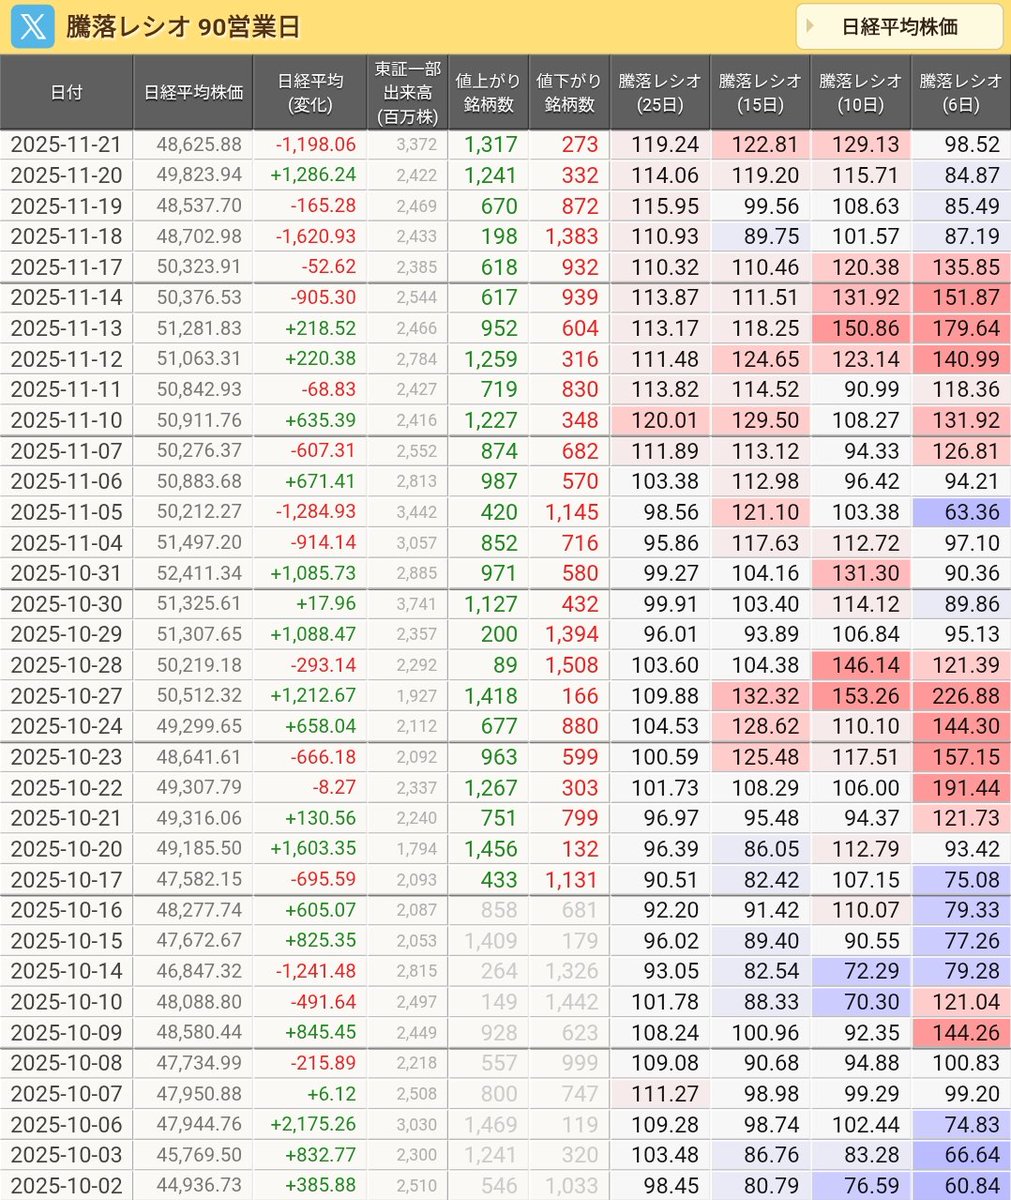The height and width of the screenshot is (1200, 1011).
Task: Select the date 2025-11-12
Action: (66, 359)
